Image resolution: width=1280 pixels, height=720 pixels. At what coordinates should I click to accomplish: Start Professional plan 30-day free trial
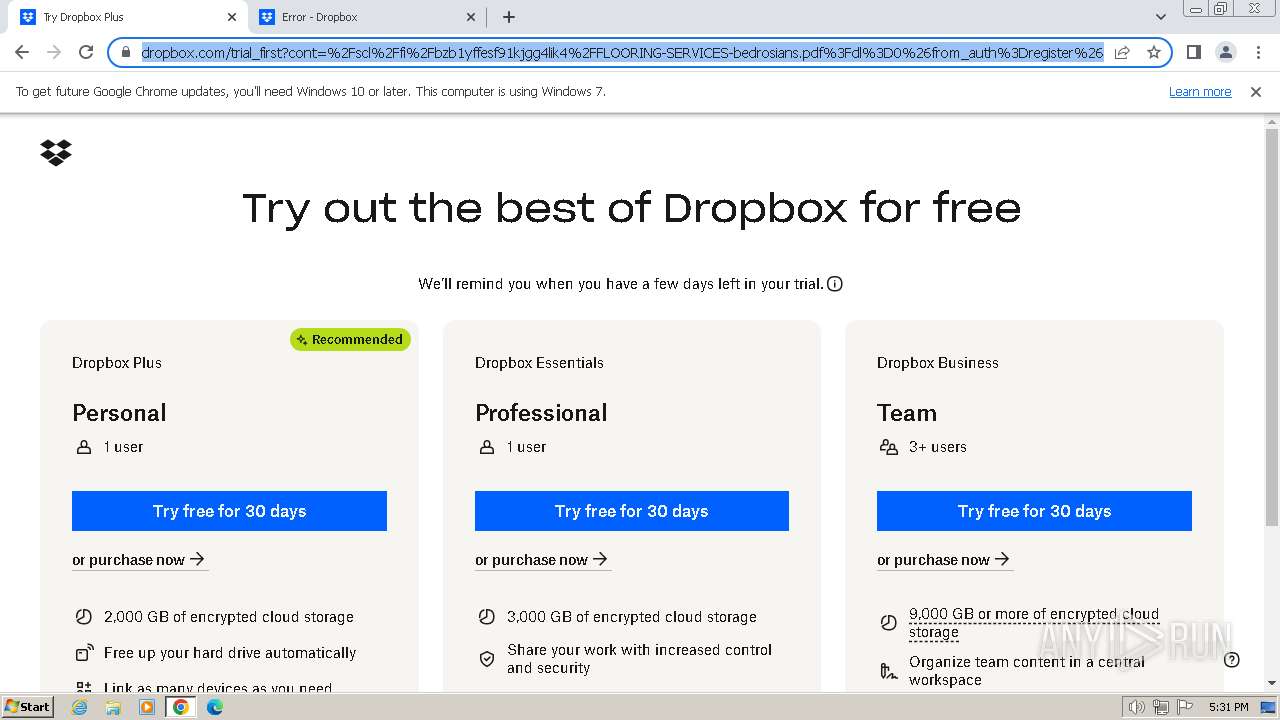pos(632,511)
